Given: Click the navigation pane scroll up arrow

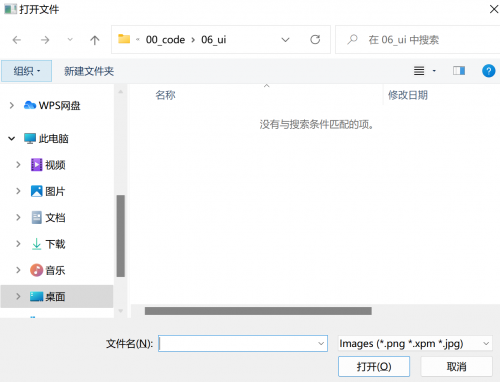Looking at the screenshot, I should pyautogui.click(x=121, y=91).
